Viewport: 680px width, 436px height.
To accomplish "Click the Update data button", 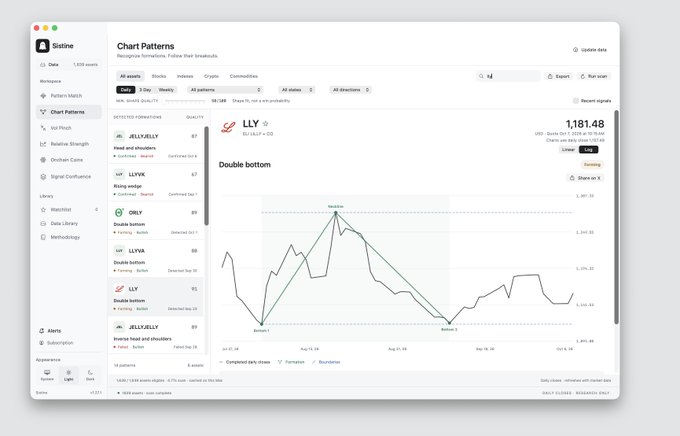I will (590, 50).
